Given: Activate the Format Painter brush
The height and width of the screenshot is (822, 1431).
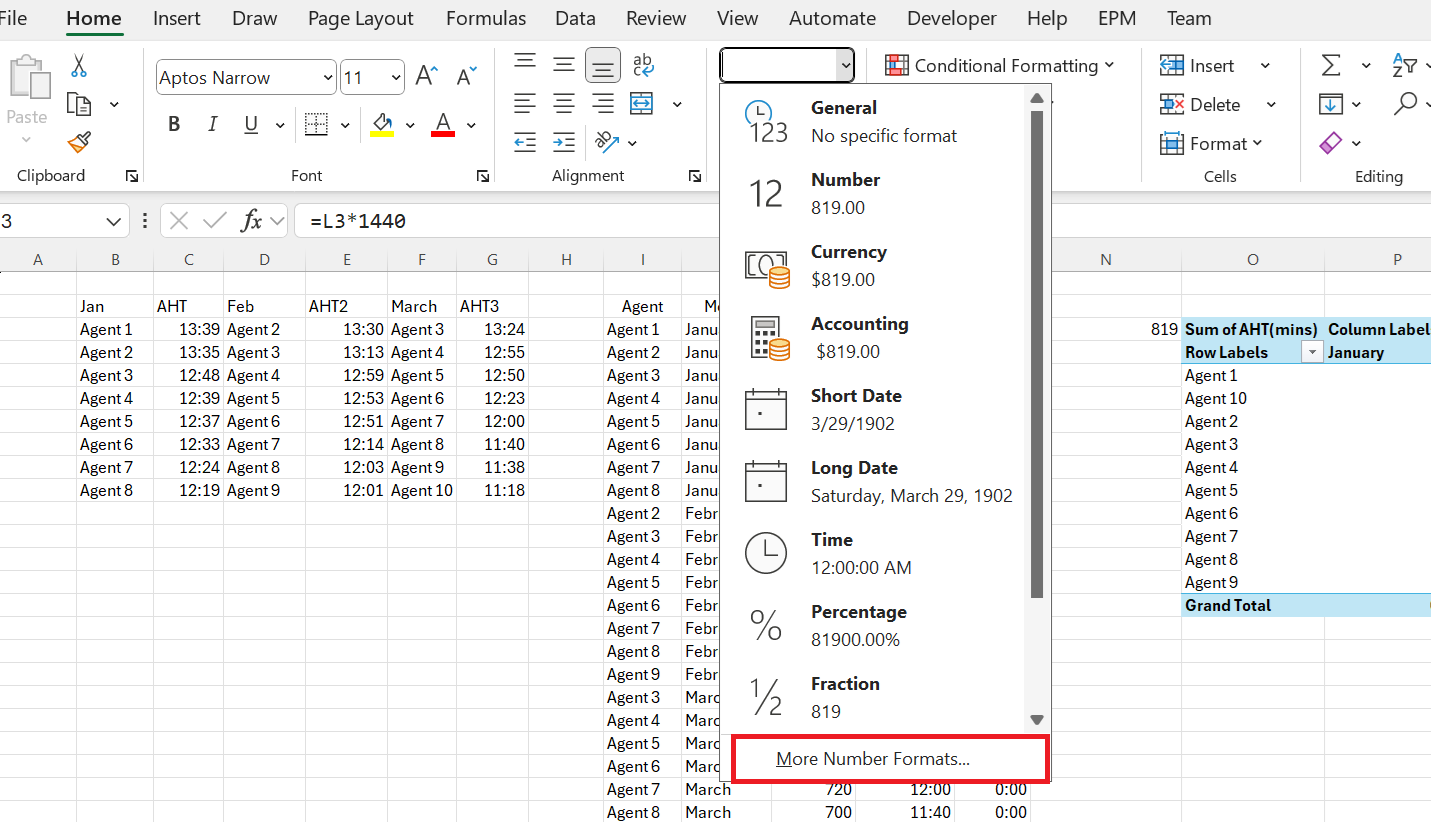Looking at the screenshot, I should coord(79,142).
